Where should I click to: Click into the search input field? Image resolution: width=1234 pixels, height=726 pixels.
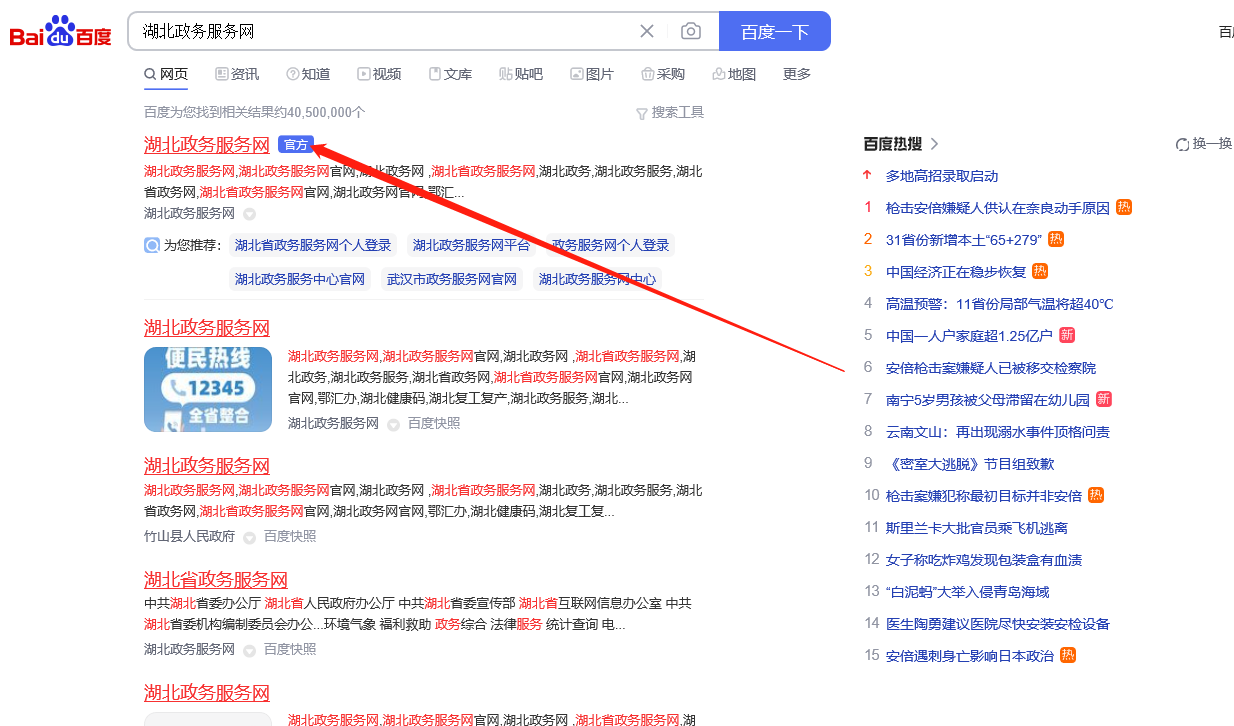pos(385,31)
